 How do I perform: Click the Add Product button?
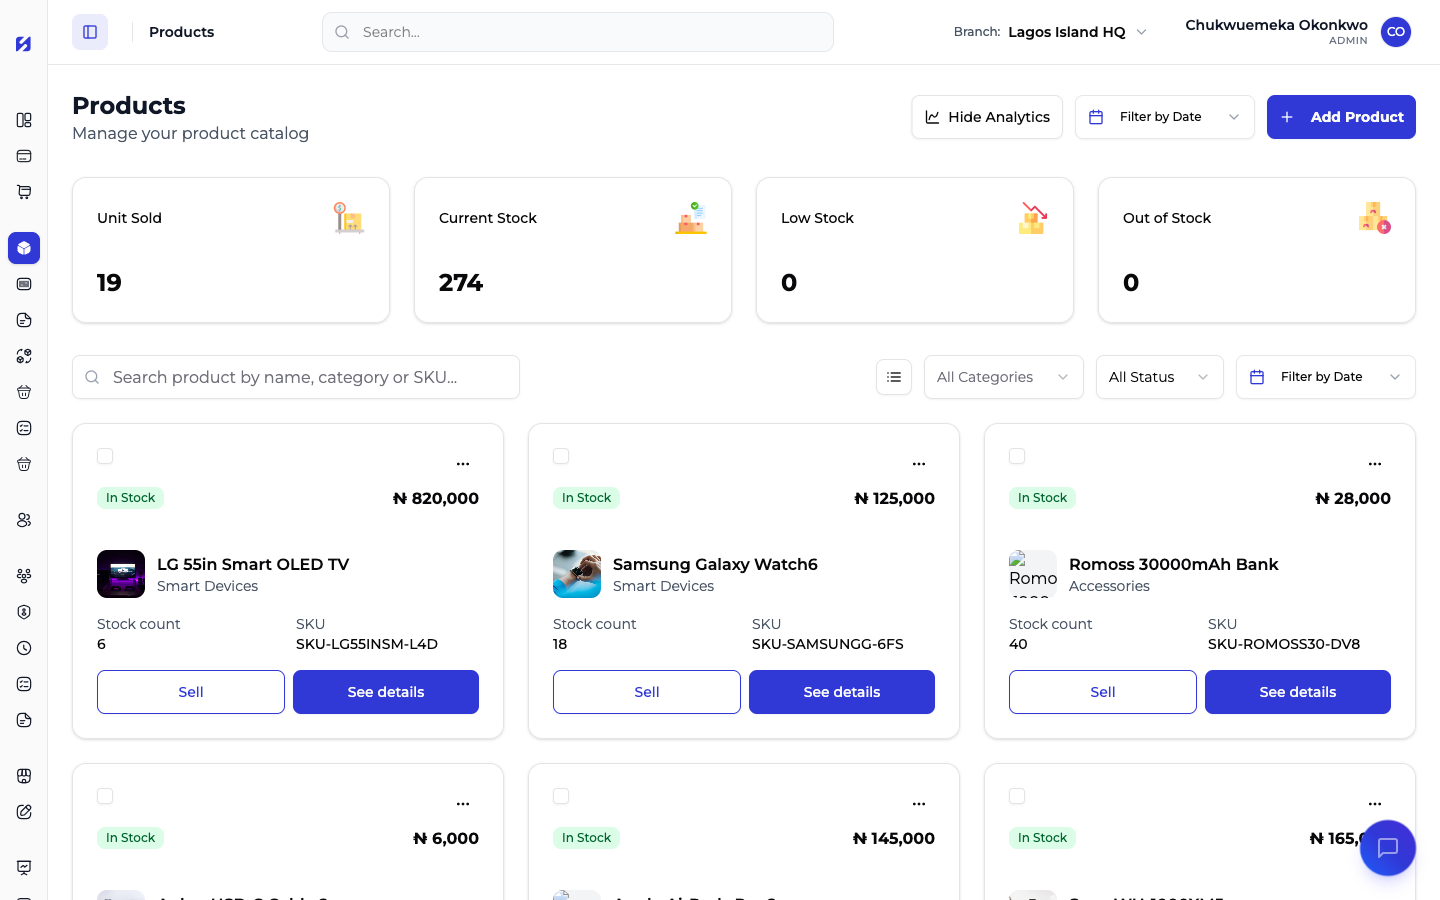pyautogui.click(x=1341, y=117)
